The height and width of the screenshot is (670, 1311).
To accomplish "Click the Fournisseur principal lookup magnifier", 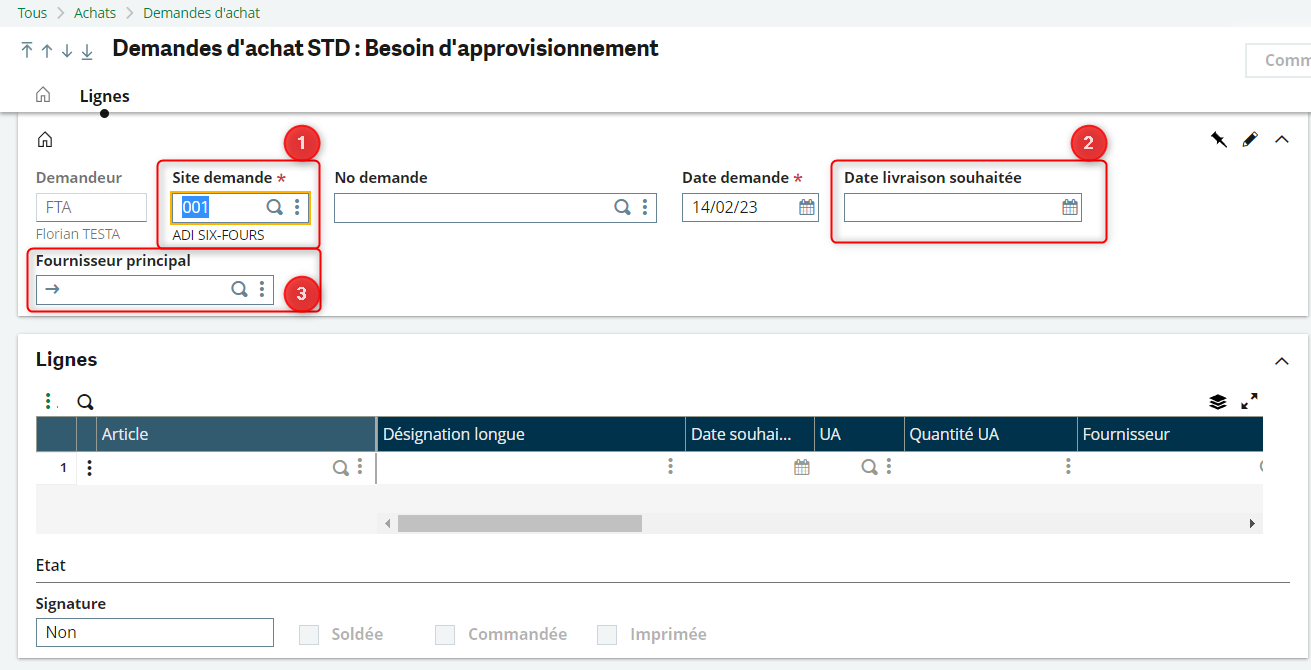I will tap(240, 289).
